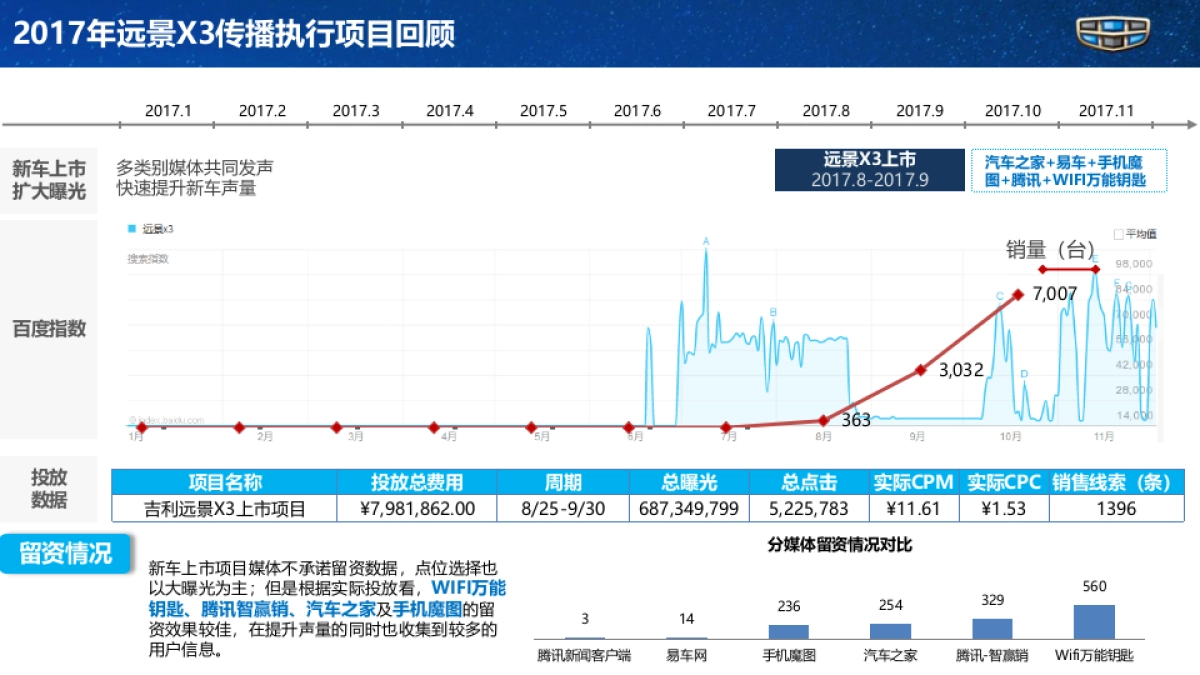Viewport: 1200px width, 675px height.
Task: Select the 百度指数 section label
Action: click(49, 326)
